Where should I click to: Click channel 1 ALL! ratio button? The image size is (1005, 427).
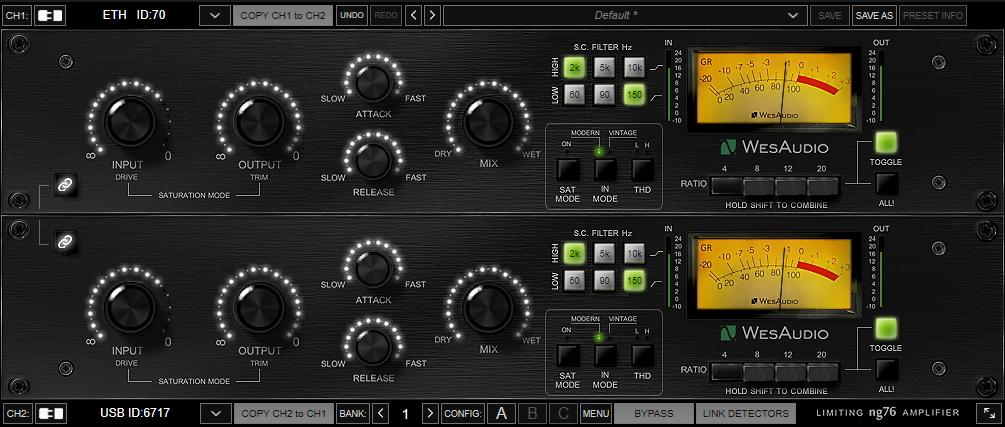pyautogui.click(x=886, y=184)
